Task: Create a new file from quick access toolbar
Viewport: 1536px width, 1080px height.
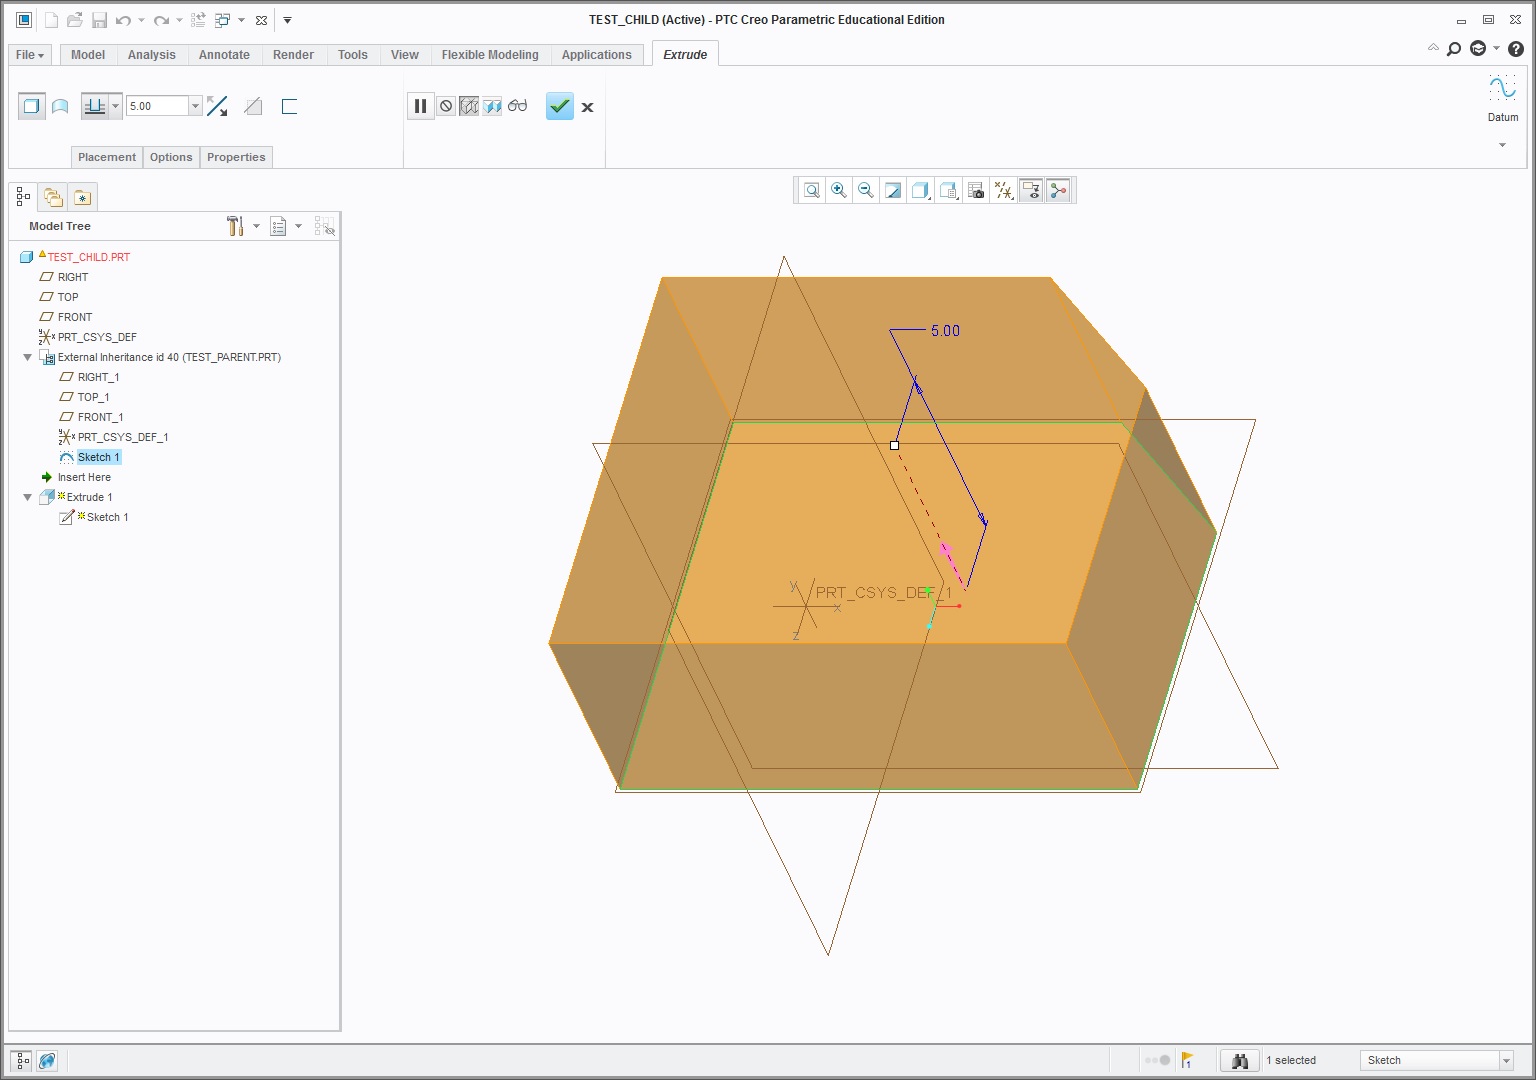Action: pyautogui.click(x=51, y=20)
